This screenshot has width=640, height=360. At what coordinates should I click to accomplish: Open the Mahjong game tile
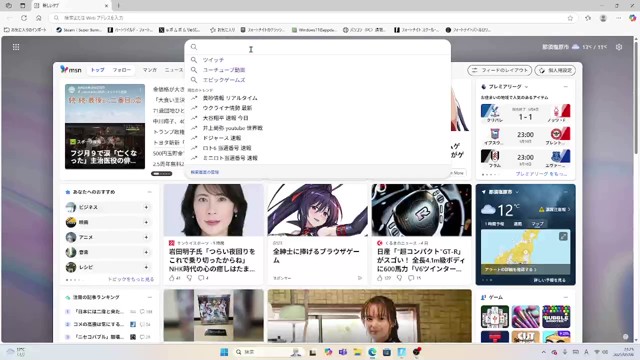[x=495, y=316]
